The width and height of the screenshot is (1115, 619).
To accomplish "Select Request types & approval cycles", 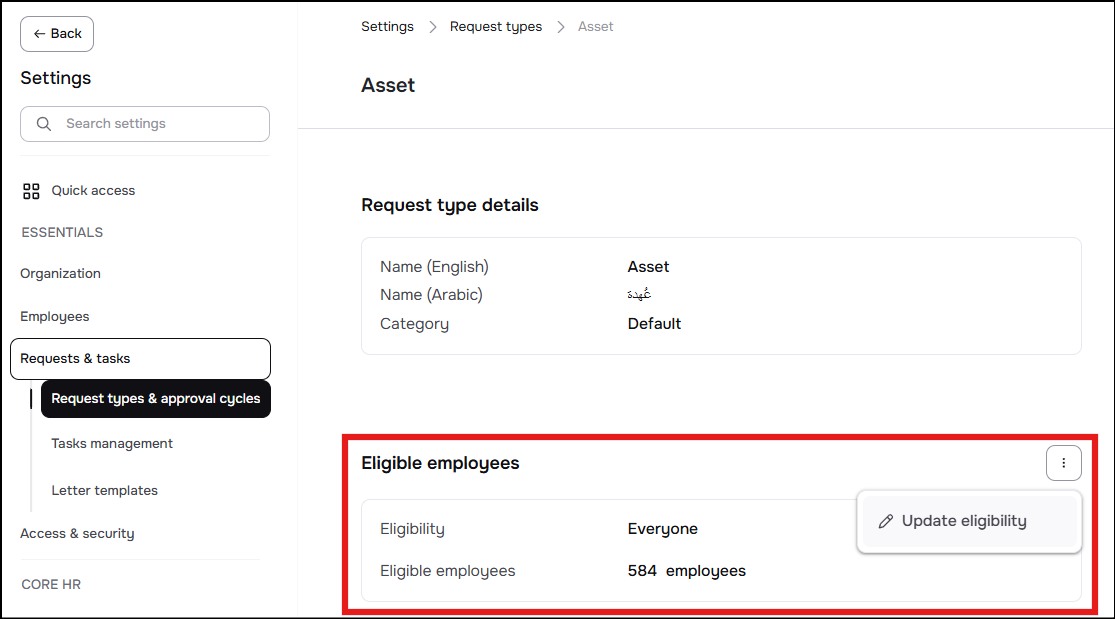I will [x=156, y=399].
